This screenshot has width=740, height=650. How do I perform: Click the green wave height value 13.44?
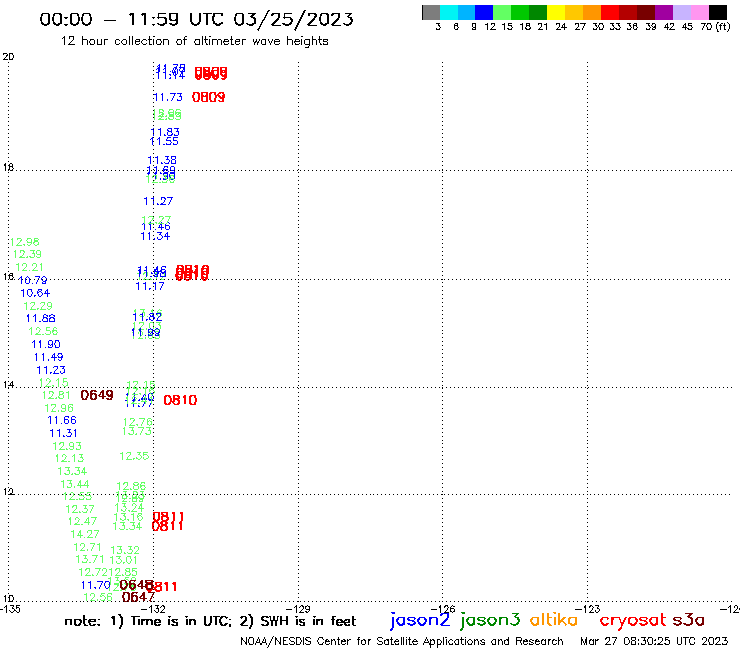(75, 484)
